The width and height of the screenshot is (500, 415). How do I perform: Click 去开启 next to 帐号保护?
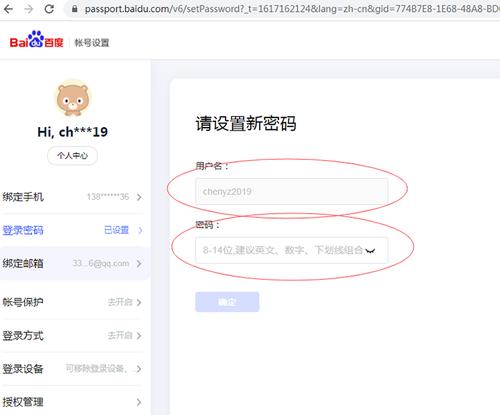[120, 302]
